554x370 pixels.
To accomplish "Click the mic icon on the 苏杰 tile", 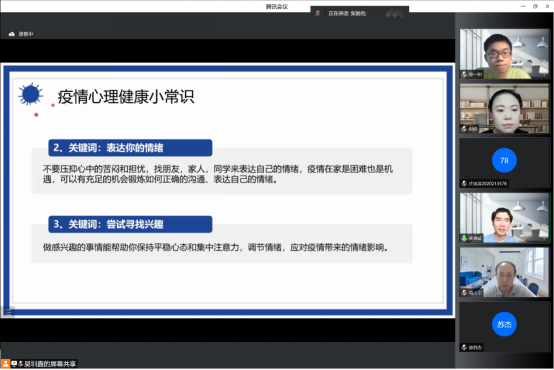I will click(x=464, y=347).
